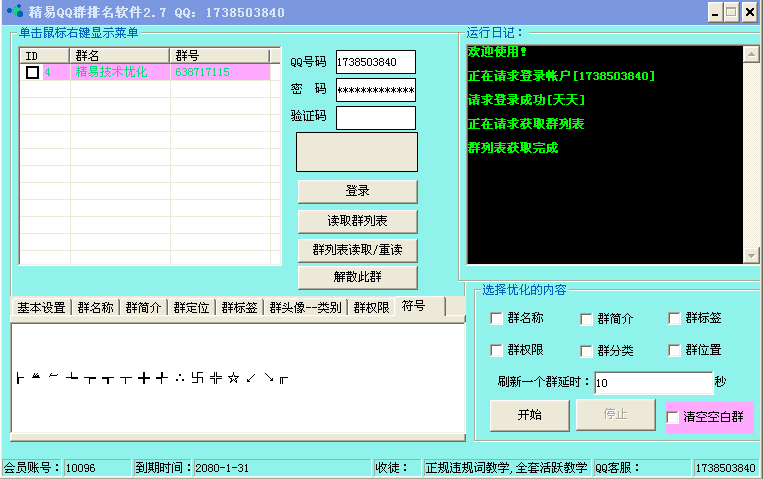The image size is (763, 479).
Task: Click the 验证码 input field
Action: [376, 118]
